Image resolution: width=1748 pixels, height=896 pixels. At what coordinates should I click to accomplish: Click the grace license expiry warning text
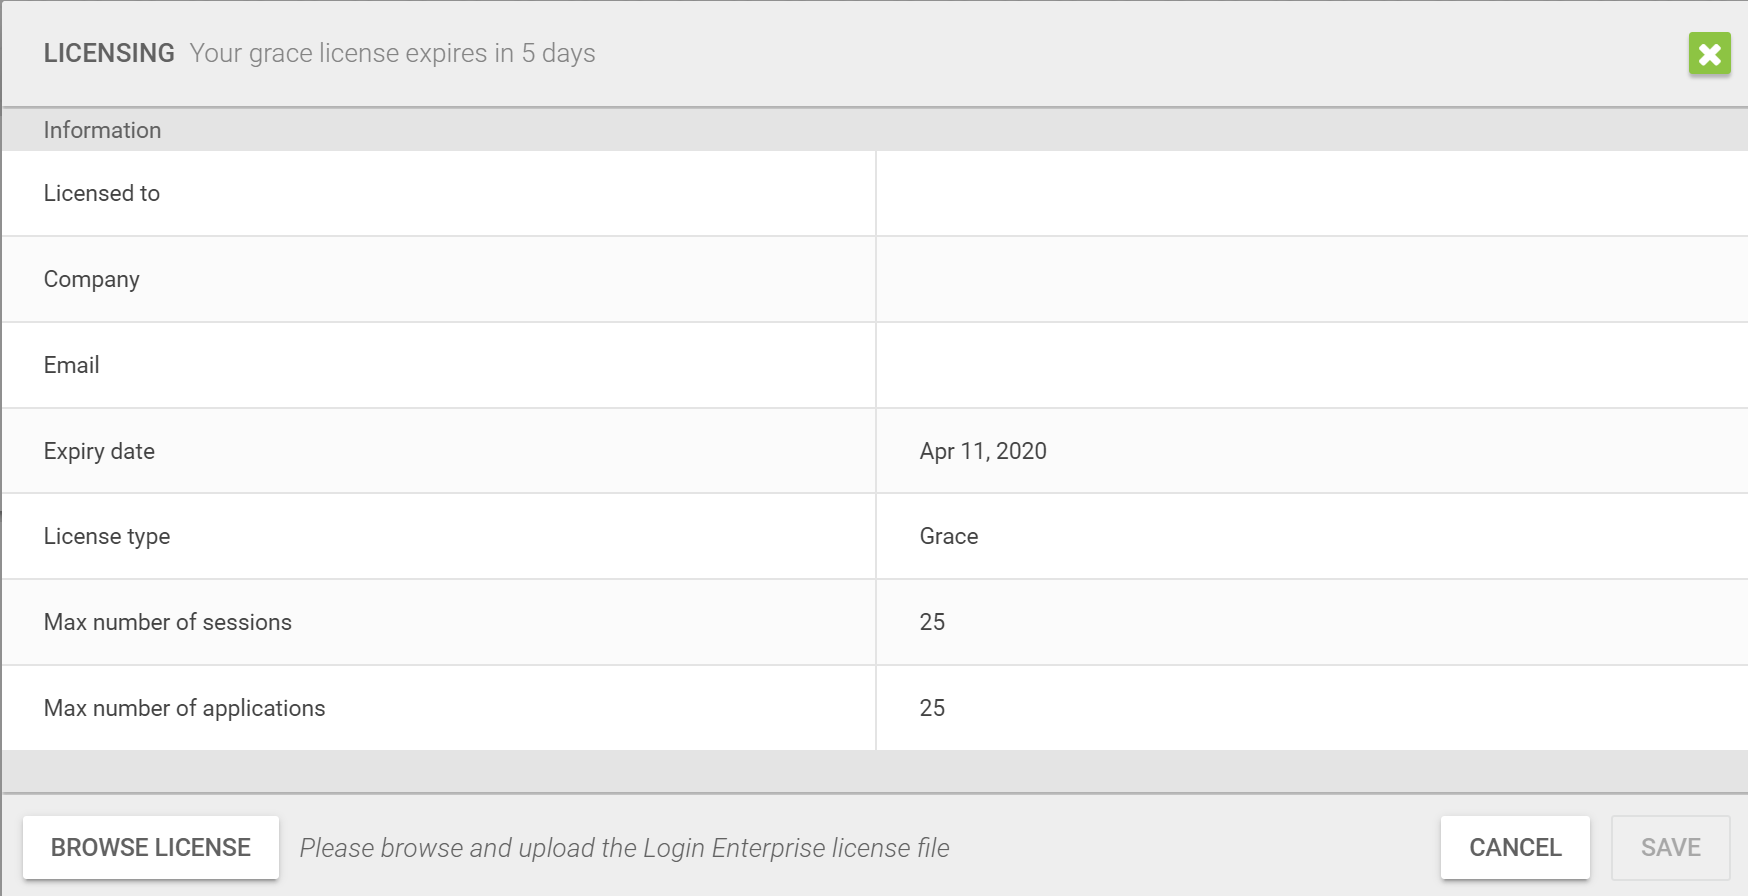391,53
